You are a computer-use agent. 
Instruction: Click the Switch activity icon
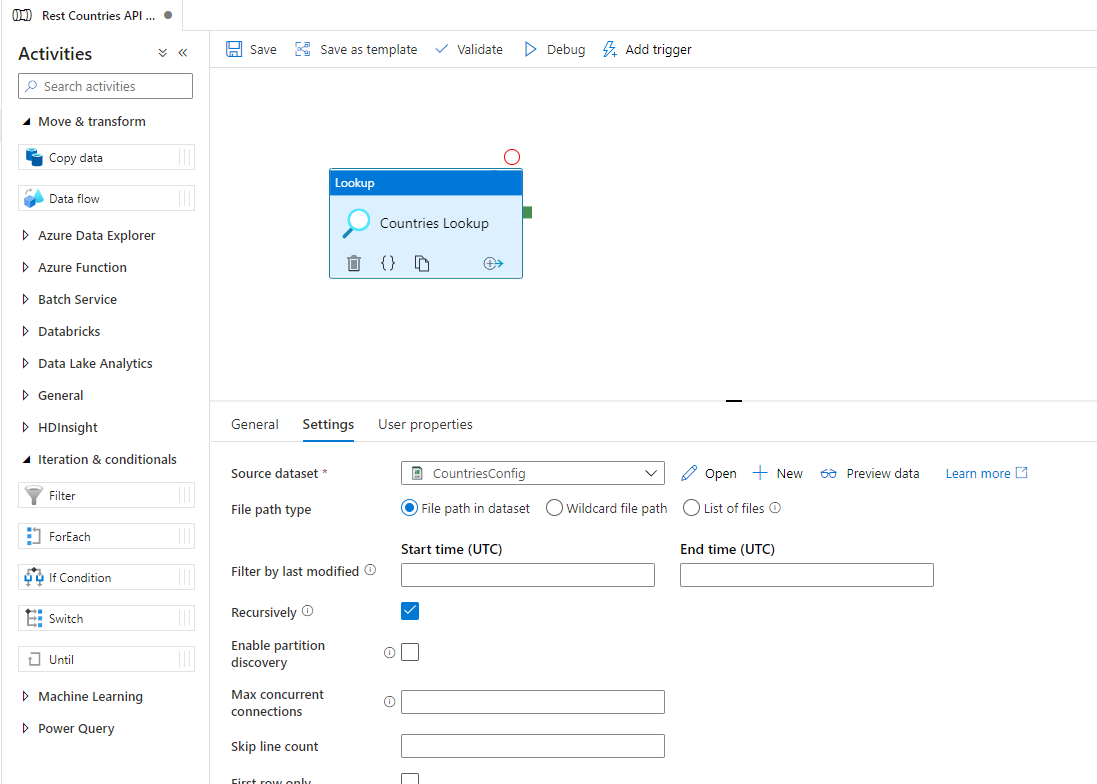click(x=34, y=618)
